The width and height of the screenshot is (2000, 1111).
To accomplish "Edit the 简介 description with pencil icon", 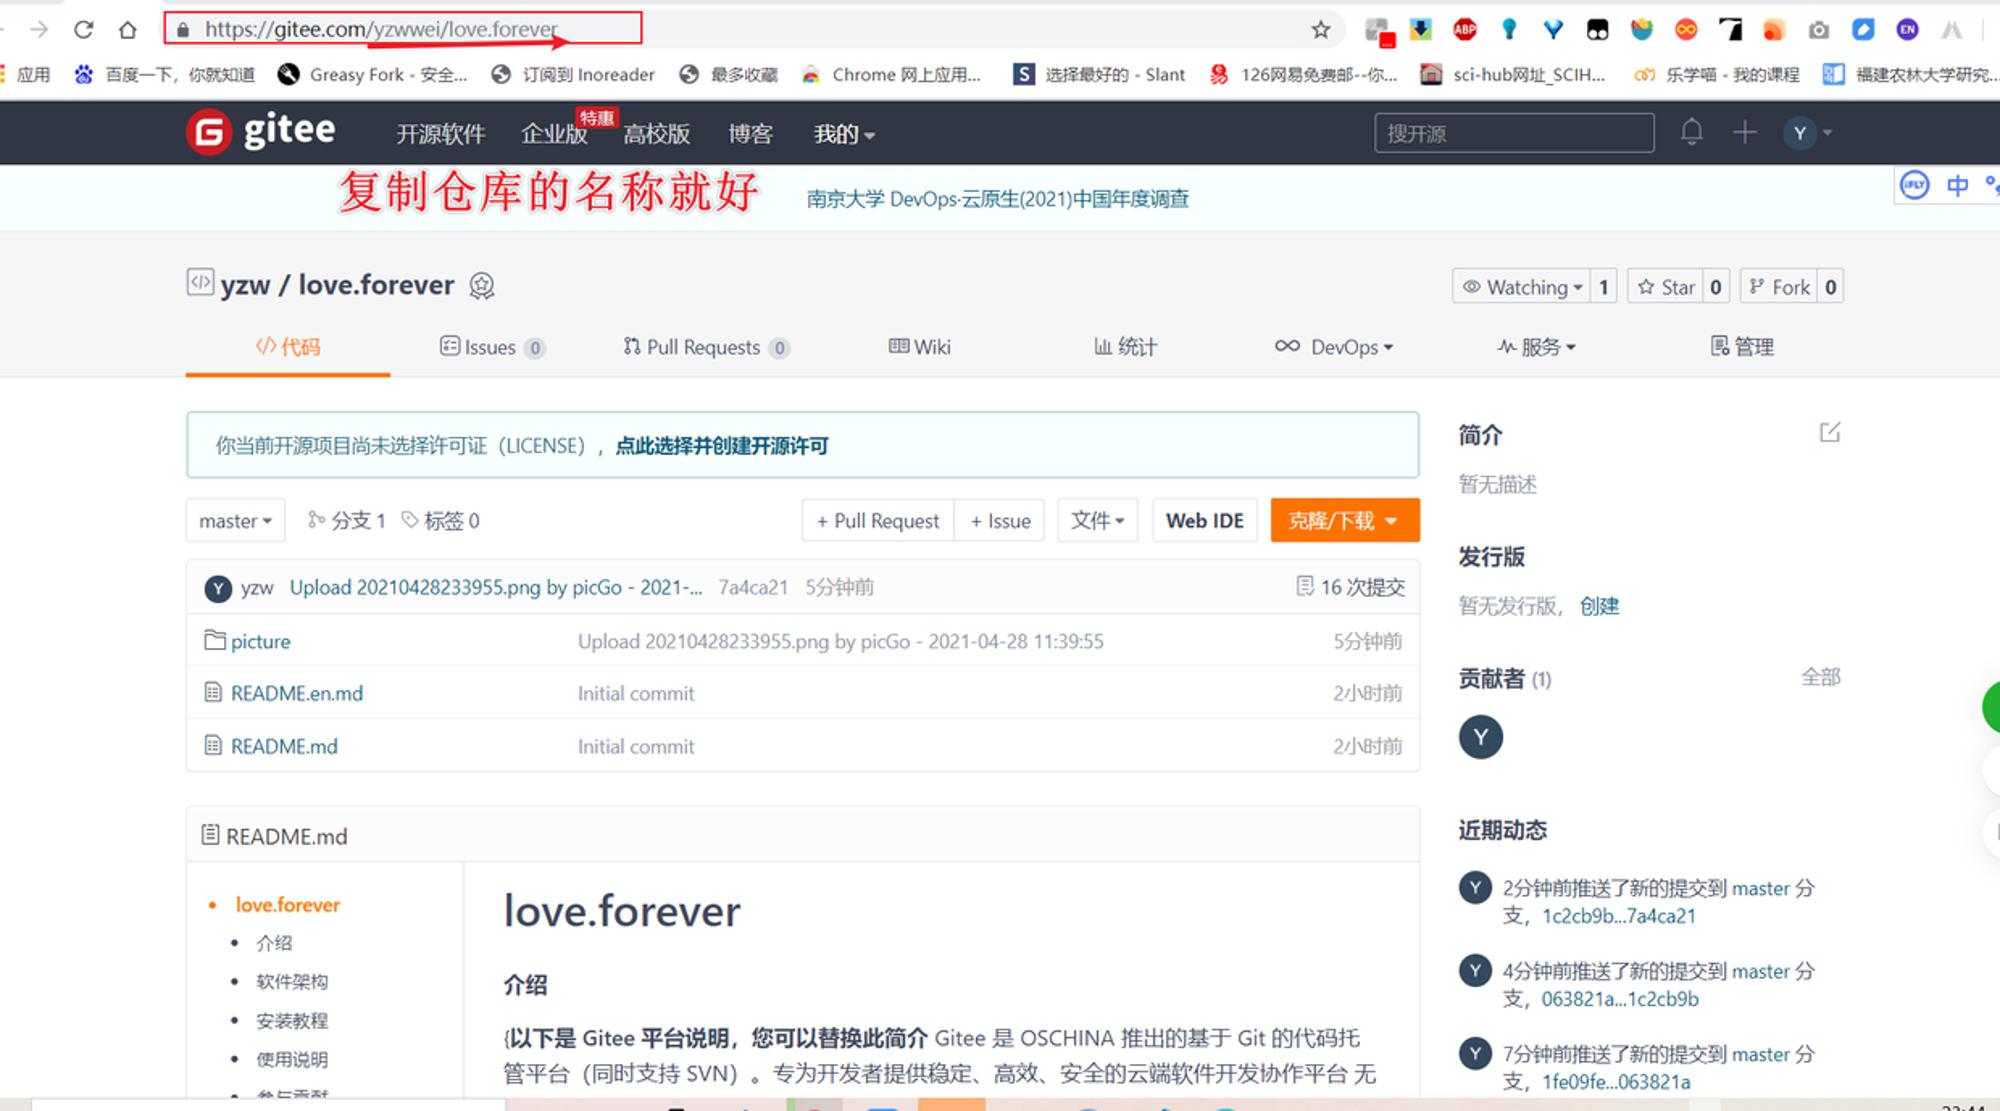I will [1829, 432].
